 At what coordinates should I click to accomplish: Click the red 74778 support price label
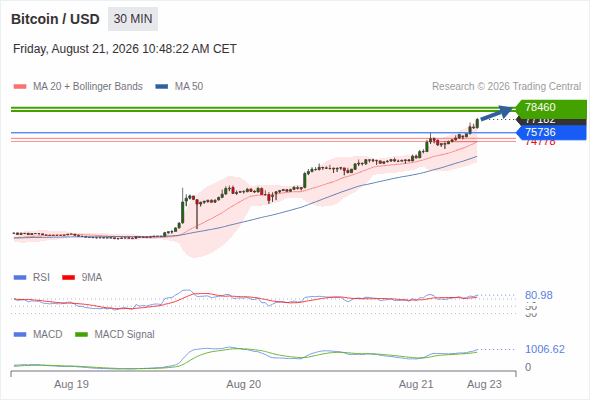pyautogui.click(x=540, y=143)
